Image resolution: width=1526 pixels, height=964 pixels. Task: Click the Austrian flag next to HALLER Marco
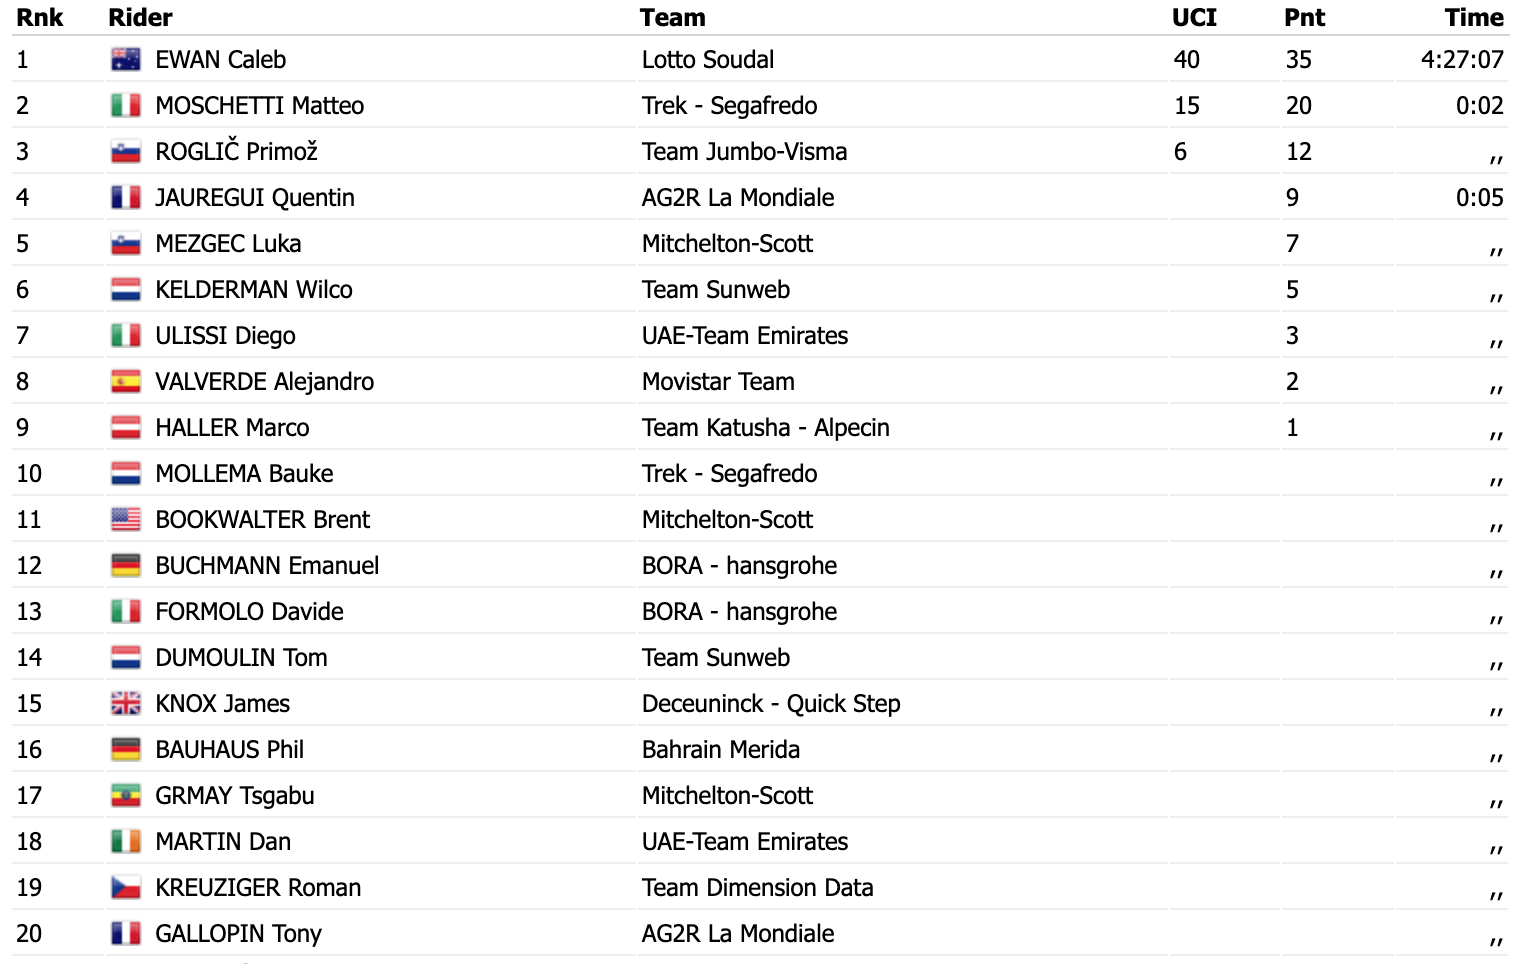pyautogui.click(x=126, y=428)
